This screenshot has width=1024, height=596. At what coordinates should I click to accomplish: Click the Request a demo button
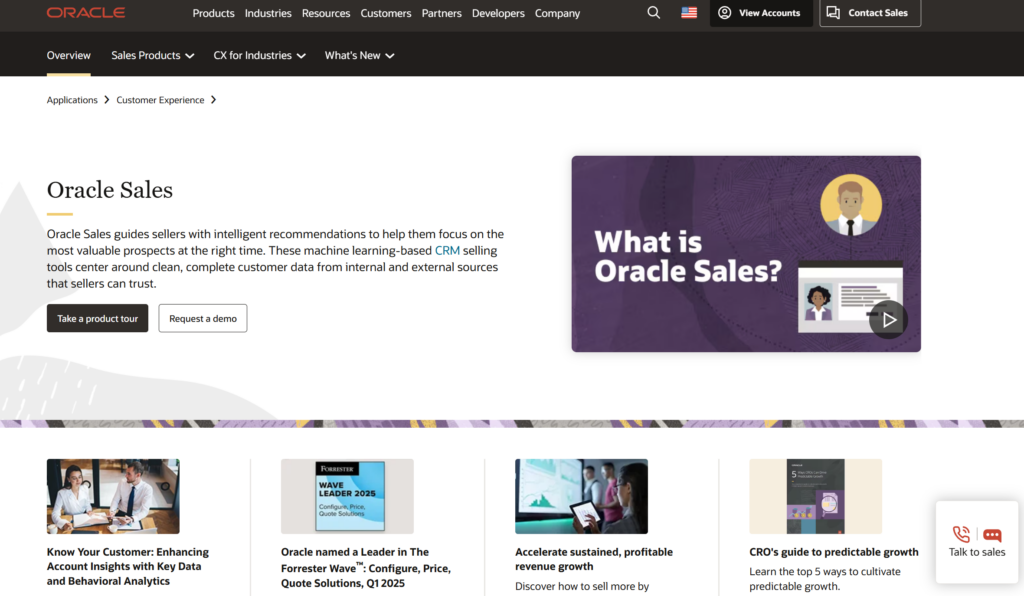pyautogui.click(x=203, y=319)
